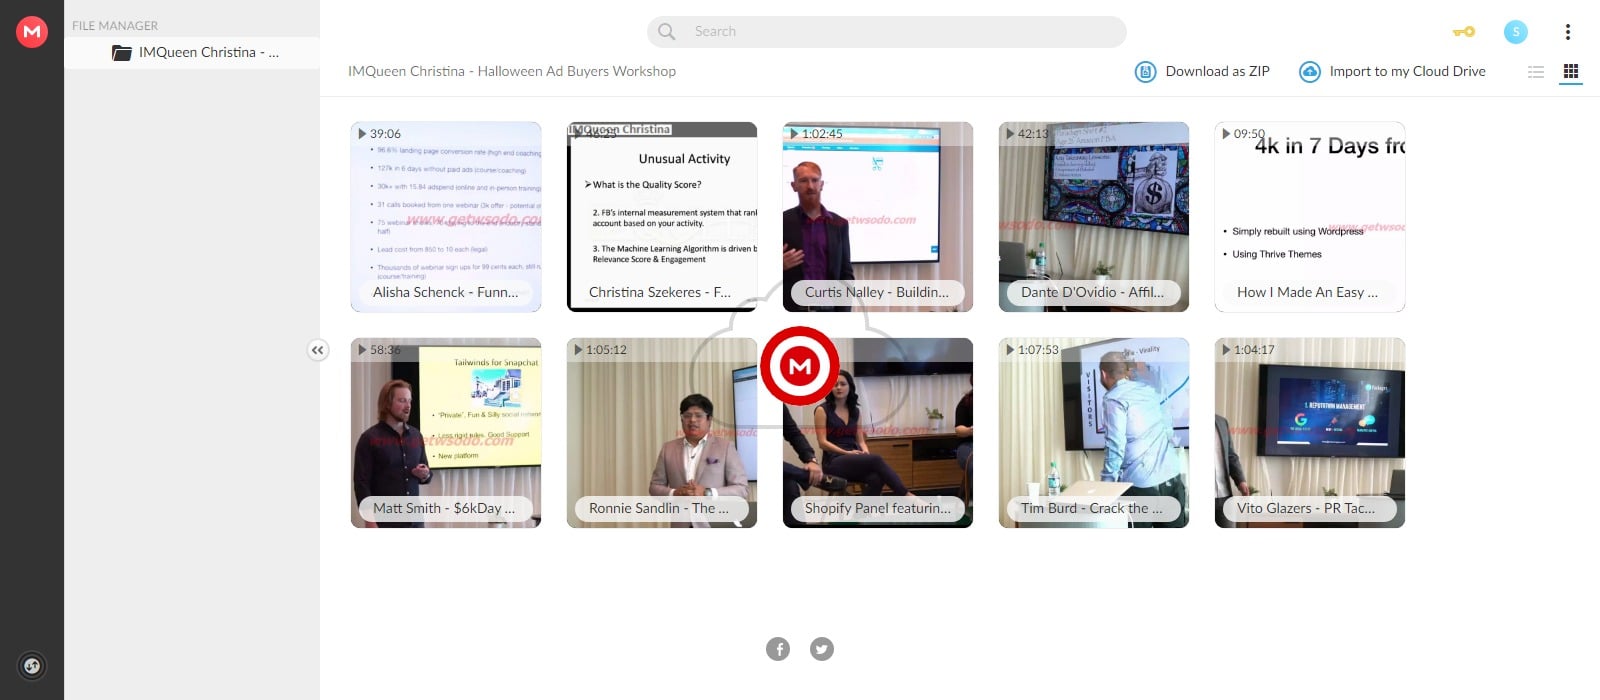Click the Twitter share icon
This screenshot has width=1600, height=700.
[822, 649]
